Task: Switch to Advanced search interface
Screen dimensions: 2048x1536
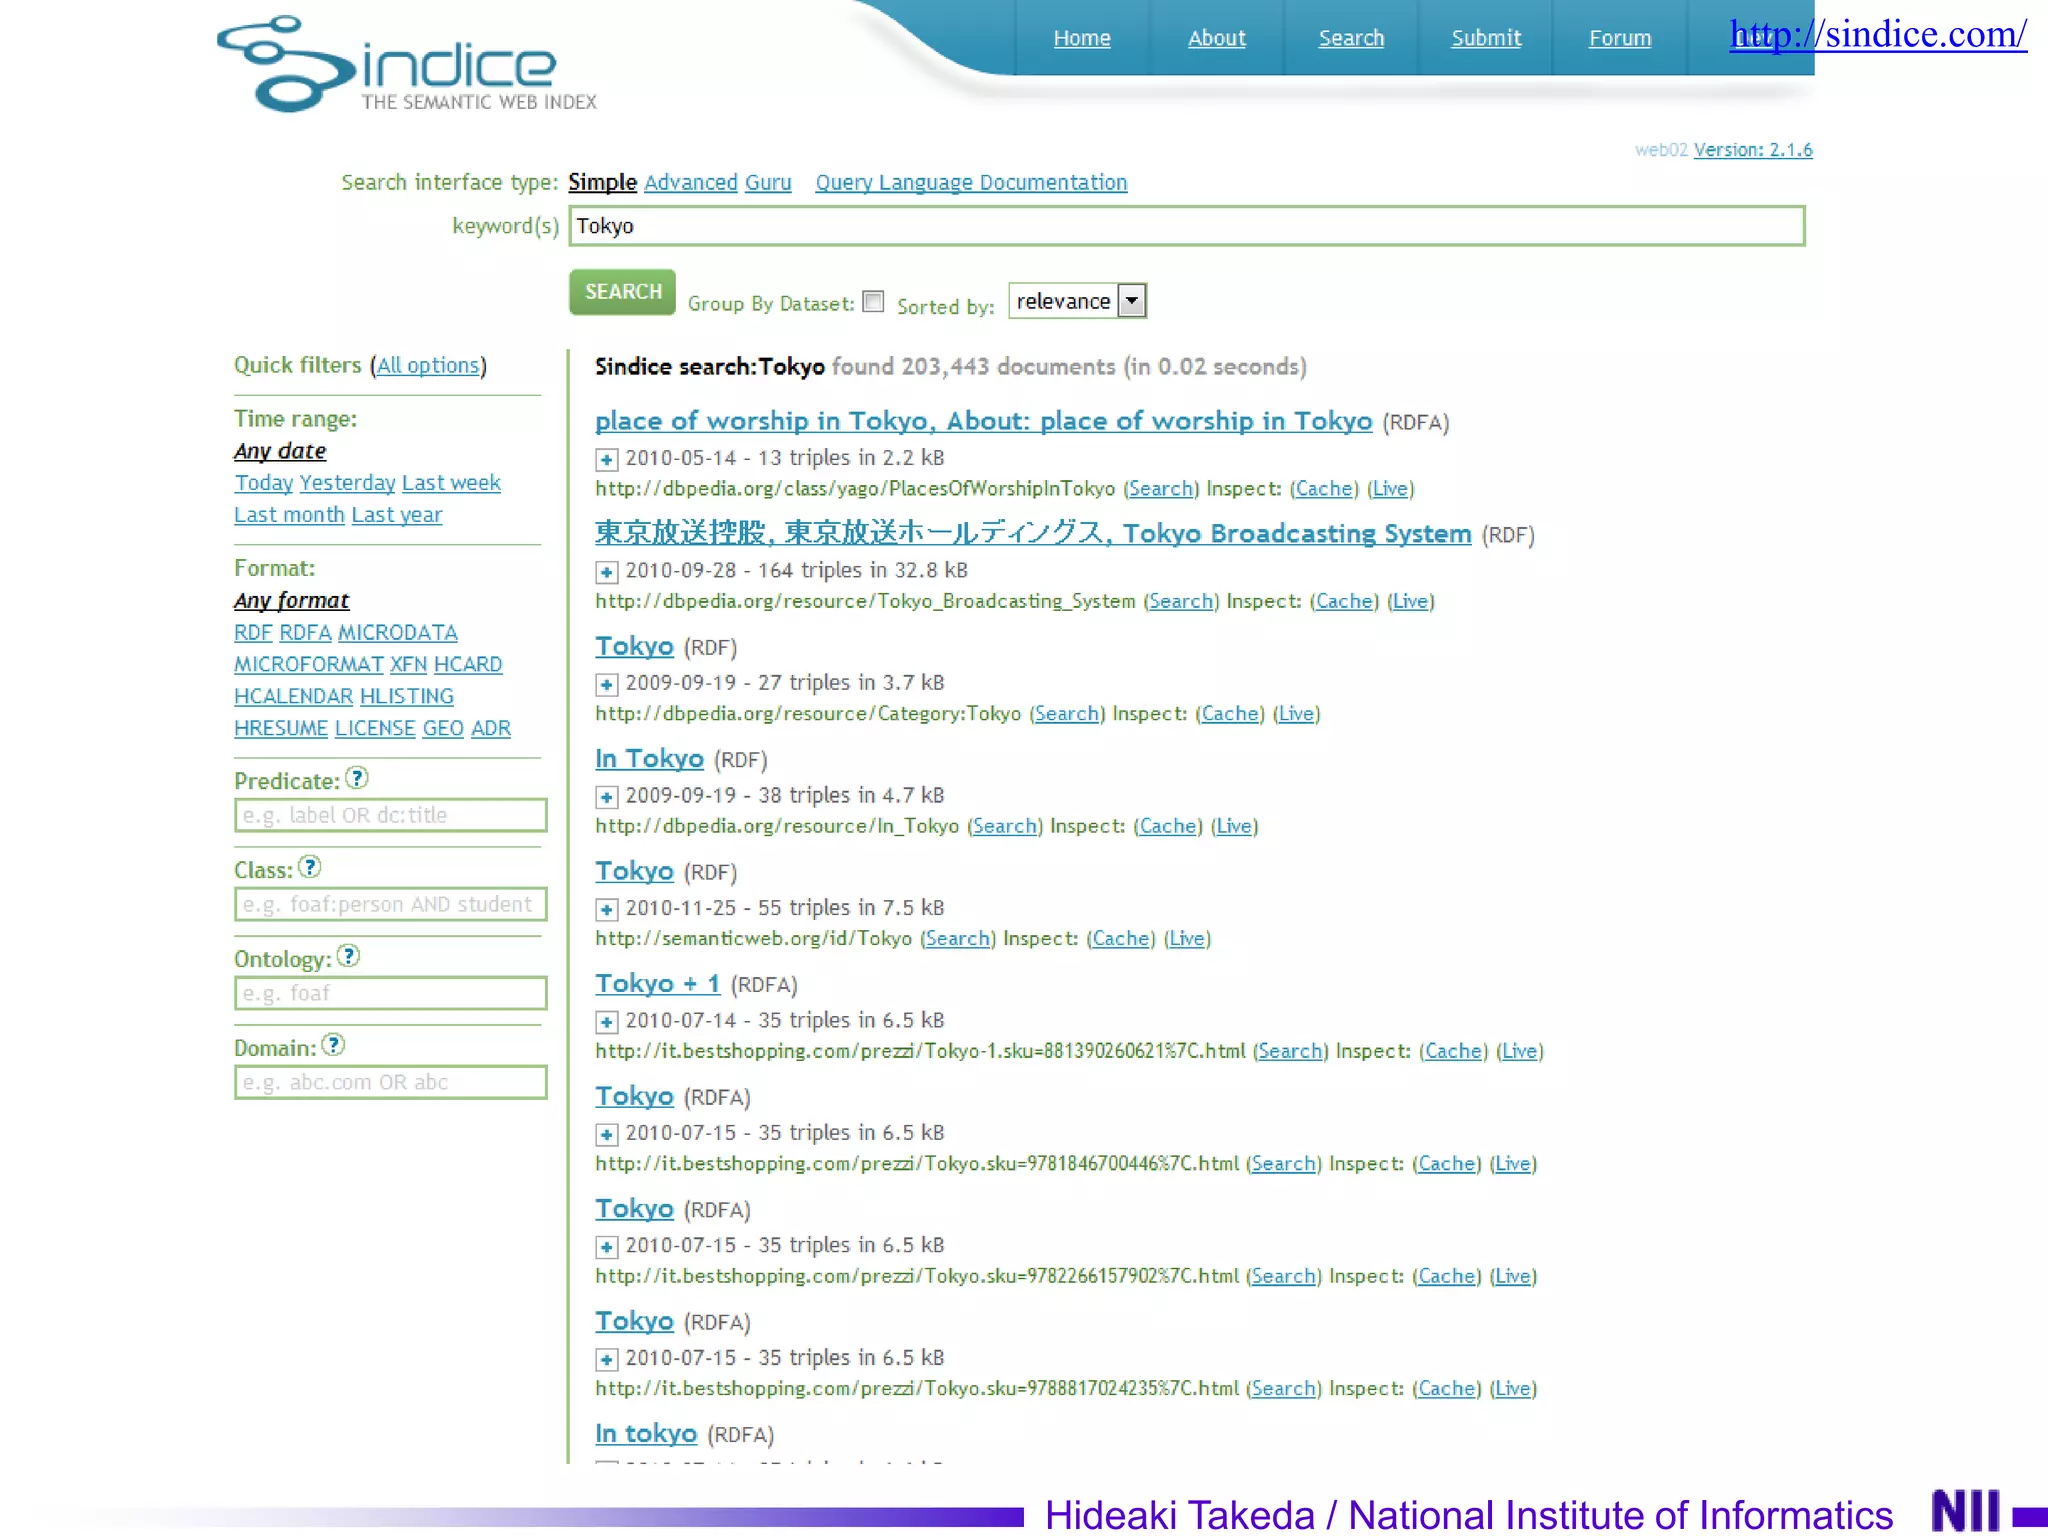Action: click(691, 182)
